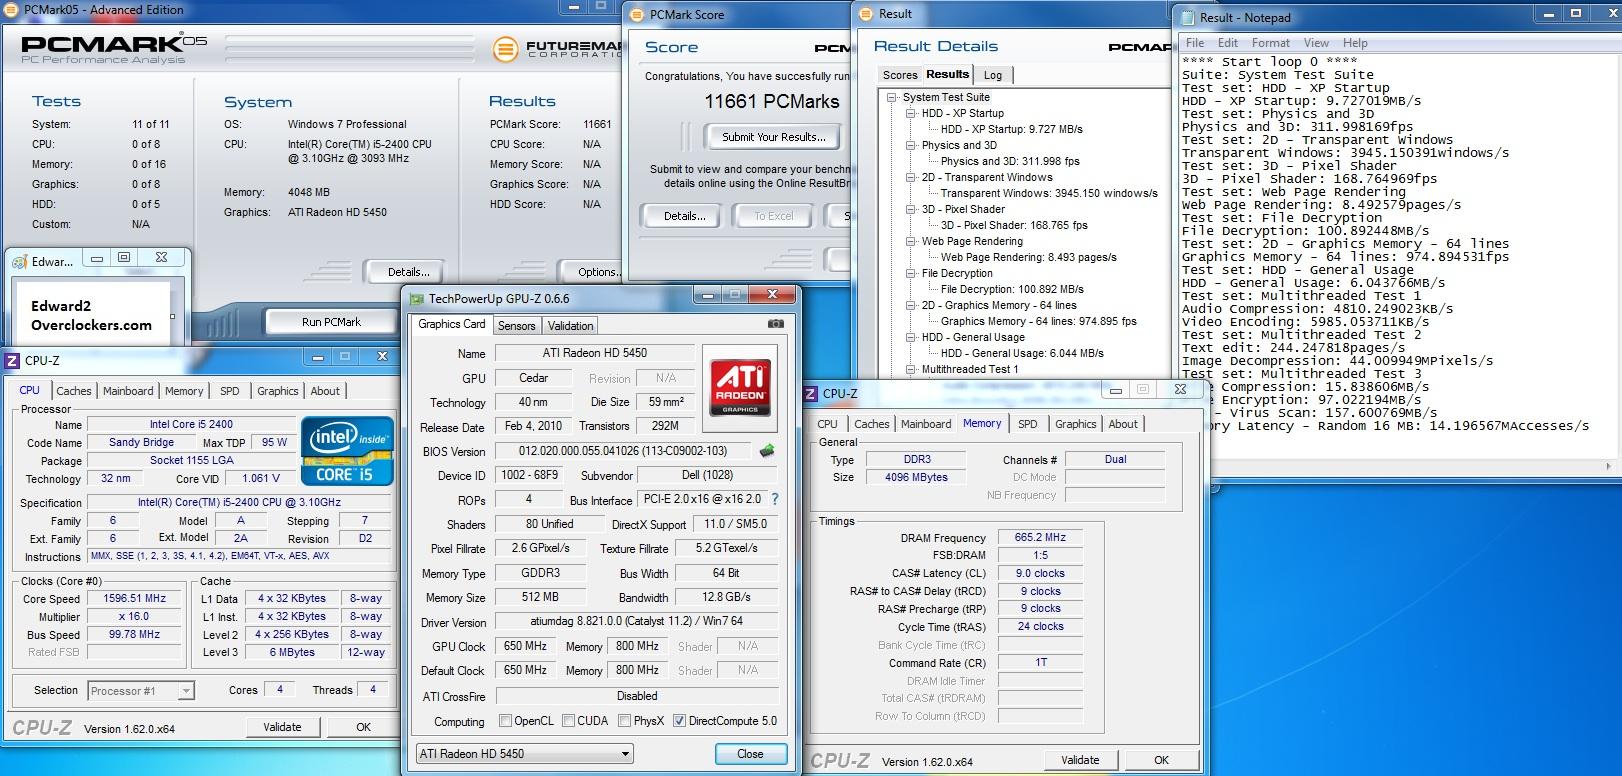Click the Intel Core i5 2400 Name field
Screen dimensions: 1622x776
[x=191, y=424]
